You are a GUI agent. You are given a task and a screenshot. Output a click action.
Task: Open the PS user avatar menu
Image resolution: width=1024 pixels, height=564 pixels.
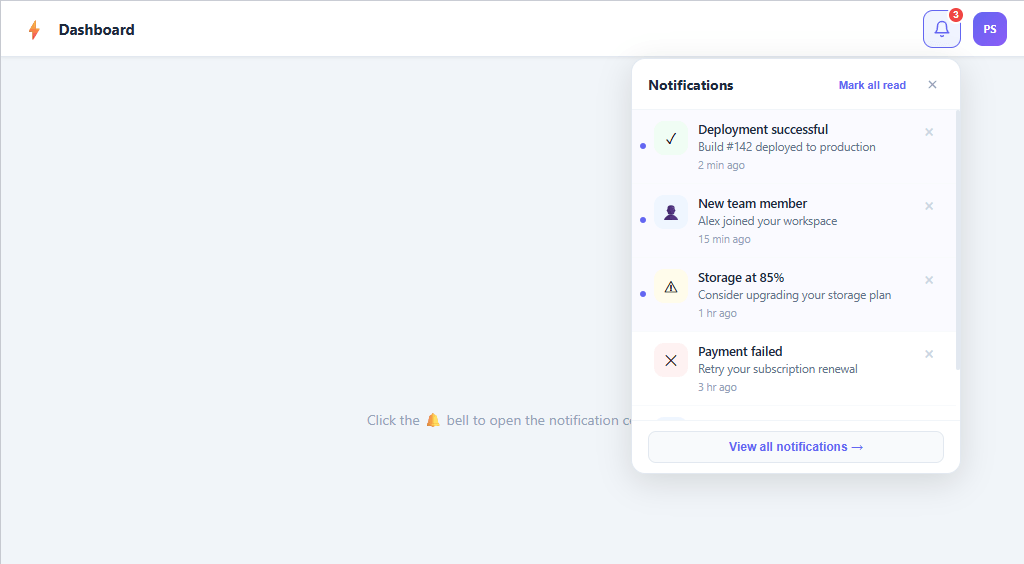point(989,29)
